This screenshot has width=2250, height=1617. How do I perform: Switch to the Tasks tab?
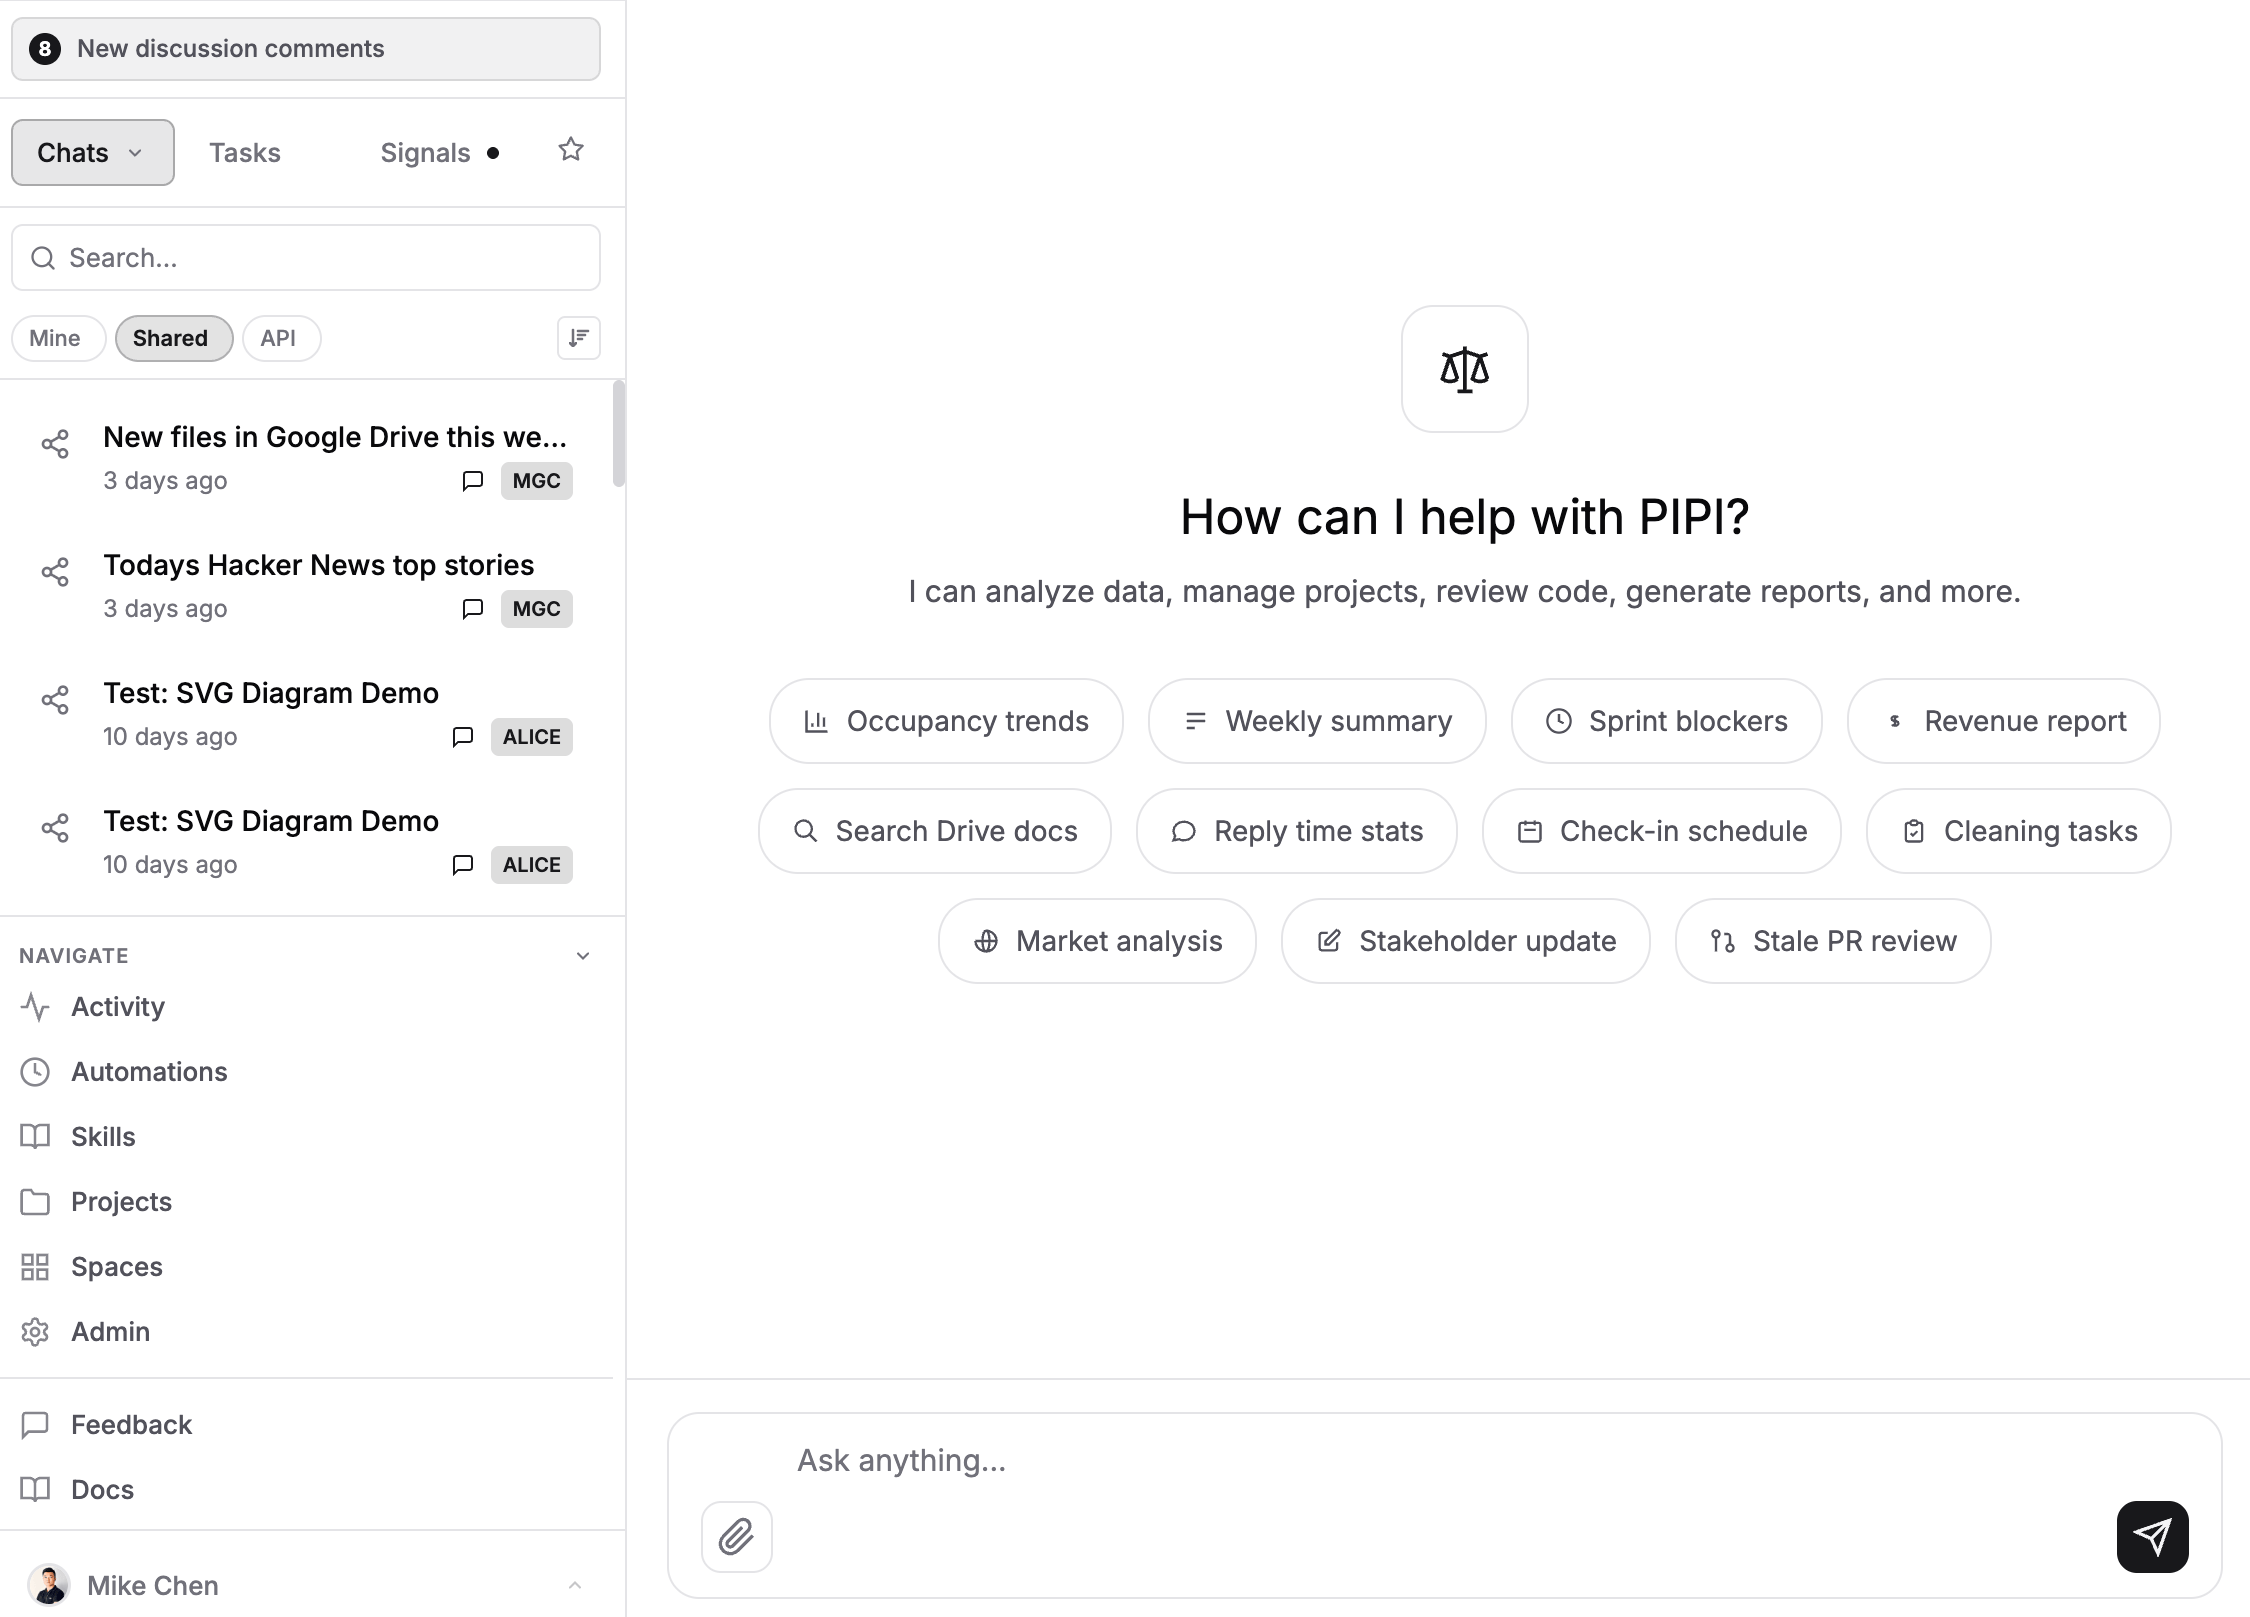click(245, 153)
